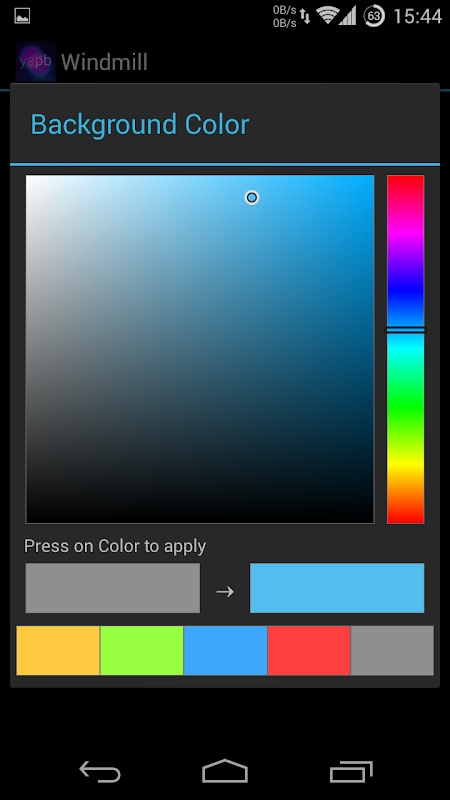Tap the cellular signal strength icon
Viewport: 450px width, 800px height.
coord(347,16)
